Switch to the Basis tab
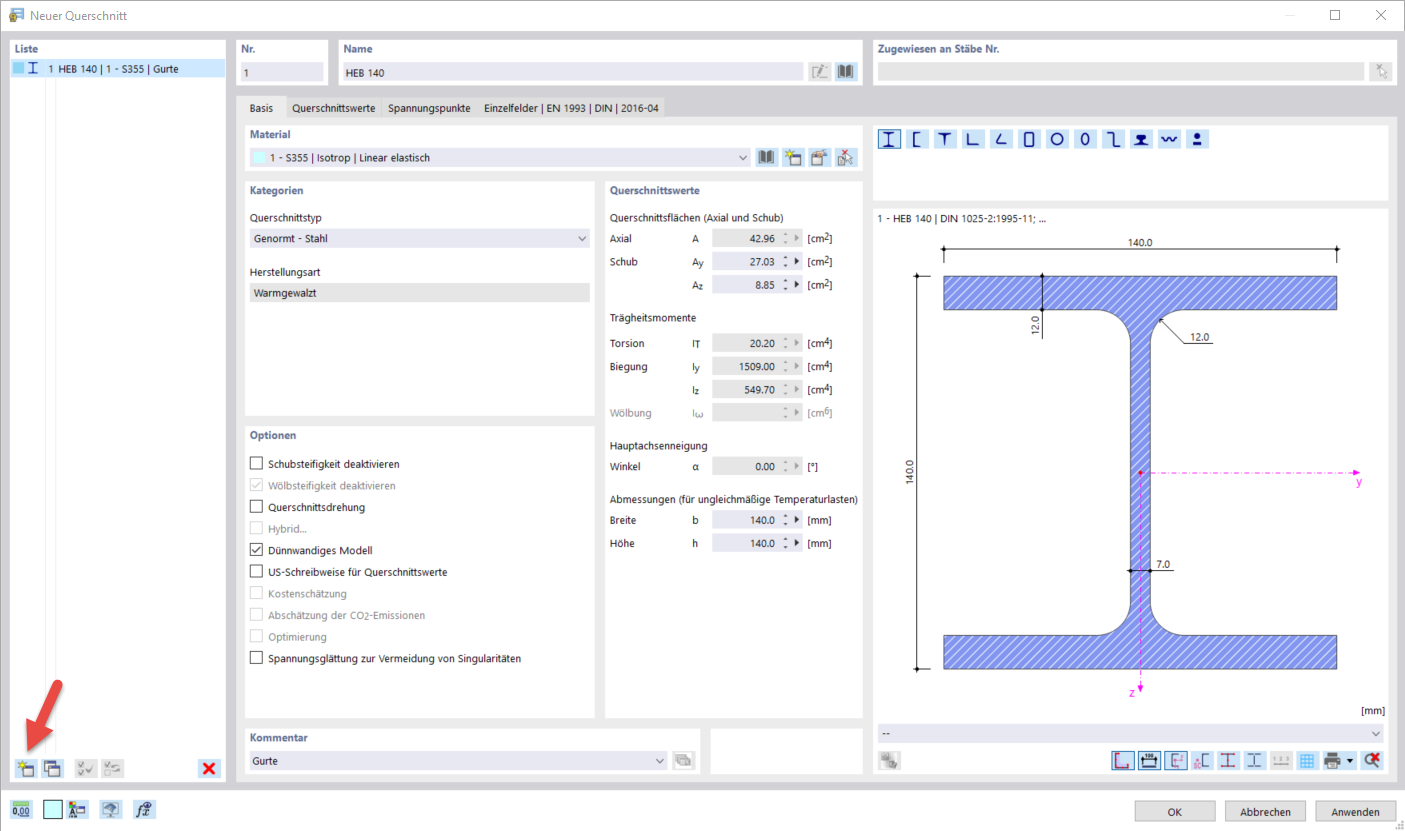The width and height of the screenshot is (1405, 831). coord(261,108)
